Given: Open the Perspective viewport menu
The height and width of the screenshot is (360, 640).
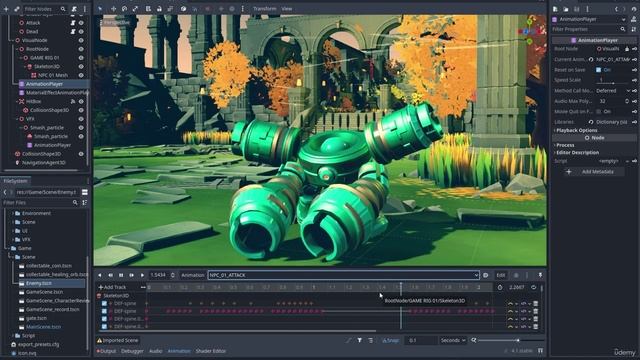Looking at the screenshot, I should (115, 23).
